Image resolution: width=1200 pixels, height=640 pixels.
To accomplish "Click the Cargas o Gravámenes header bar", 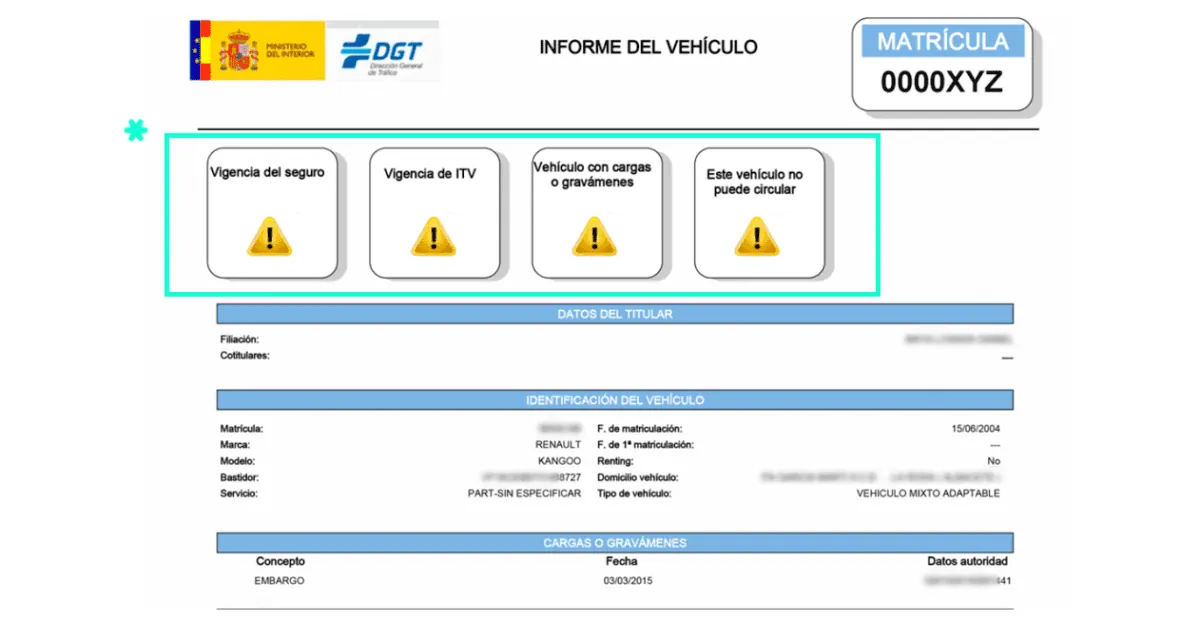I will click(615, 543).
